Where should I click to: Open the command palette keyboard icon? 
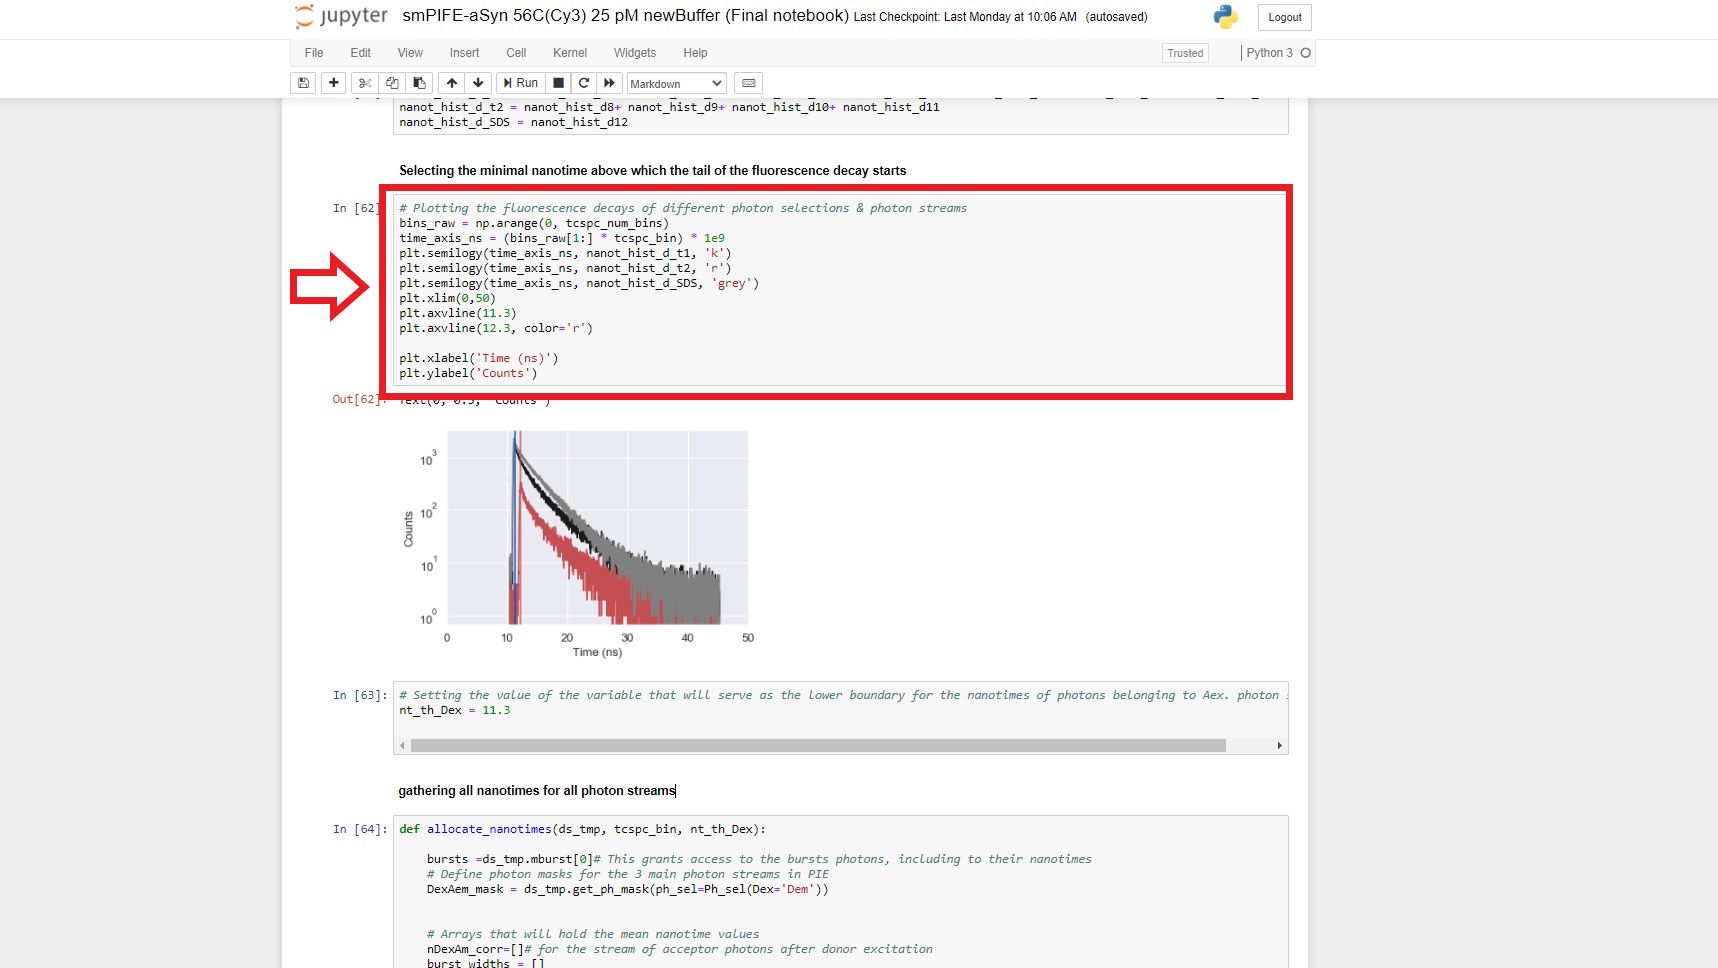[749, 83]
